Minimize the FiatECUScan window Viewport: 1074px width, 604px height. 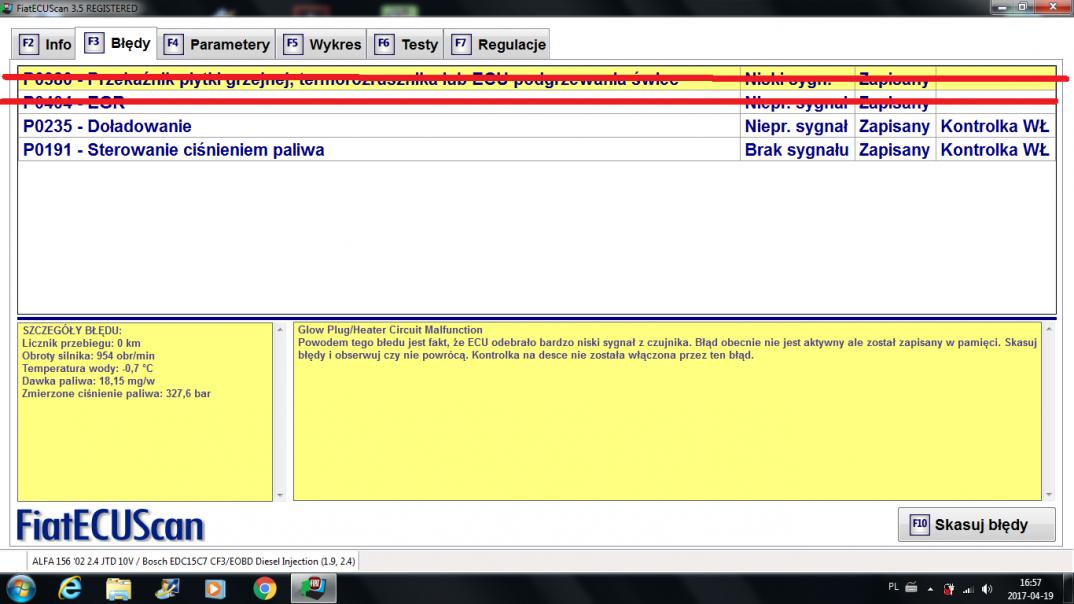click(1002, 7)
